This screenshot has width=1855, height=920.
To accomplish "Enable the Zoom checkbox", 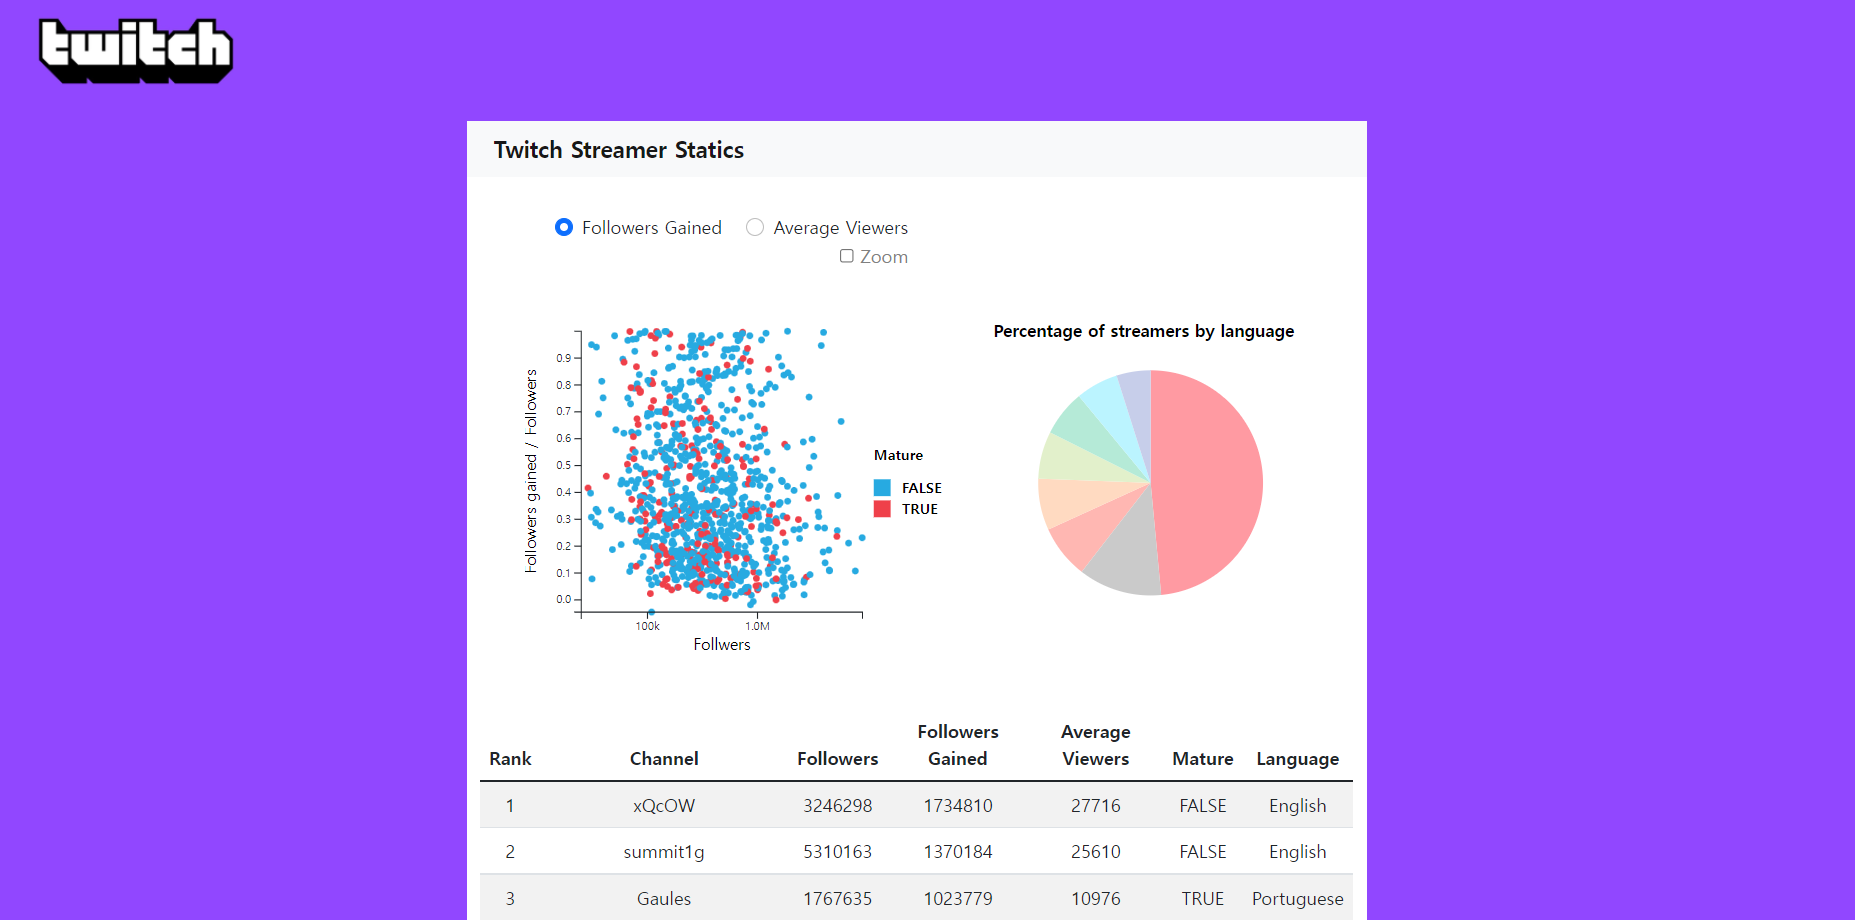I will point(847,256).
